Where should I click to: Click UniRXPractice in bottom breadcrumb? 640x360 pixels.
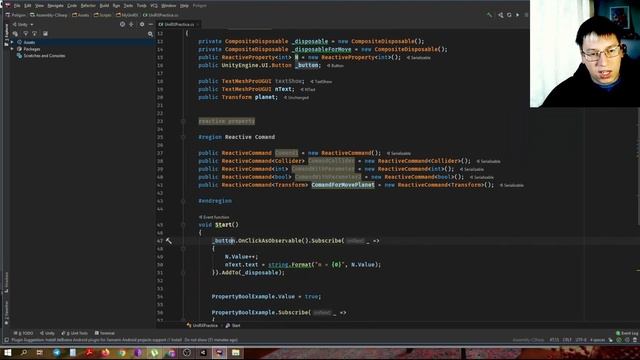(x=202, y=326)
